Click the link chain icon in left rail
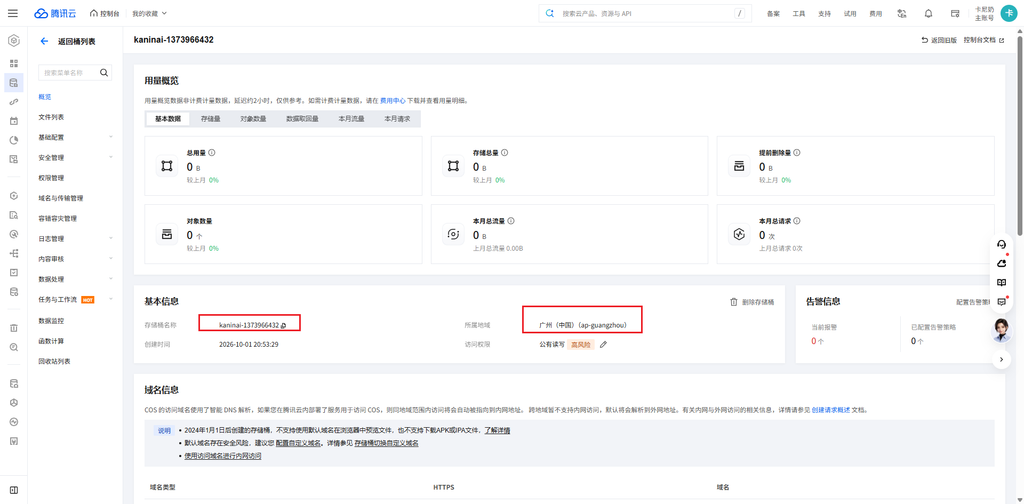1024x504 pixels. 14,102
